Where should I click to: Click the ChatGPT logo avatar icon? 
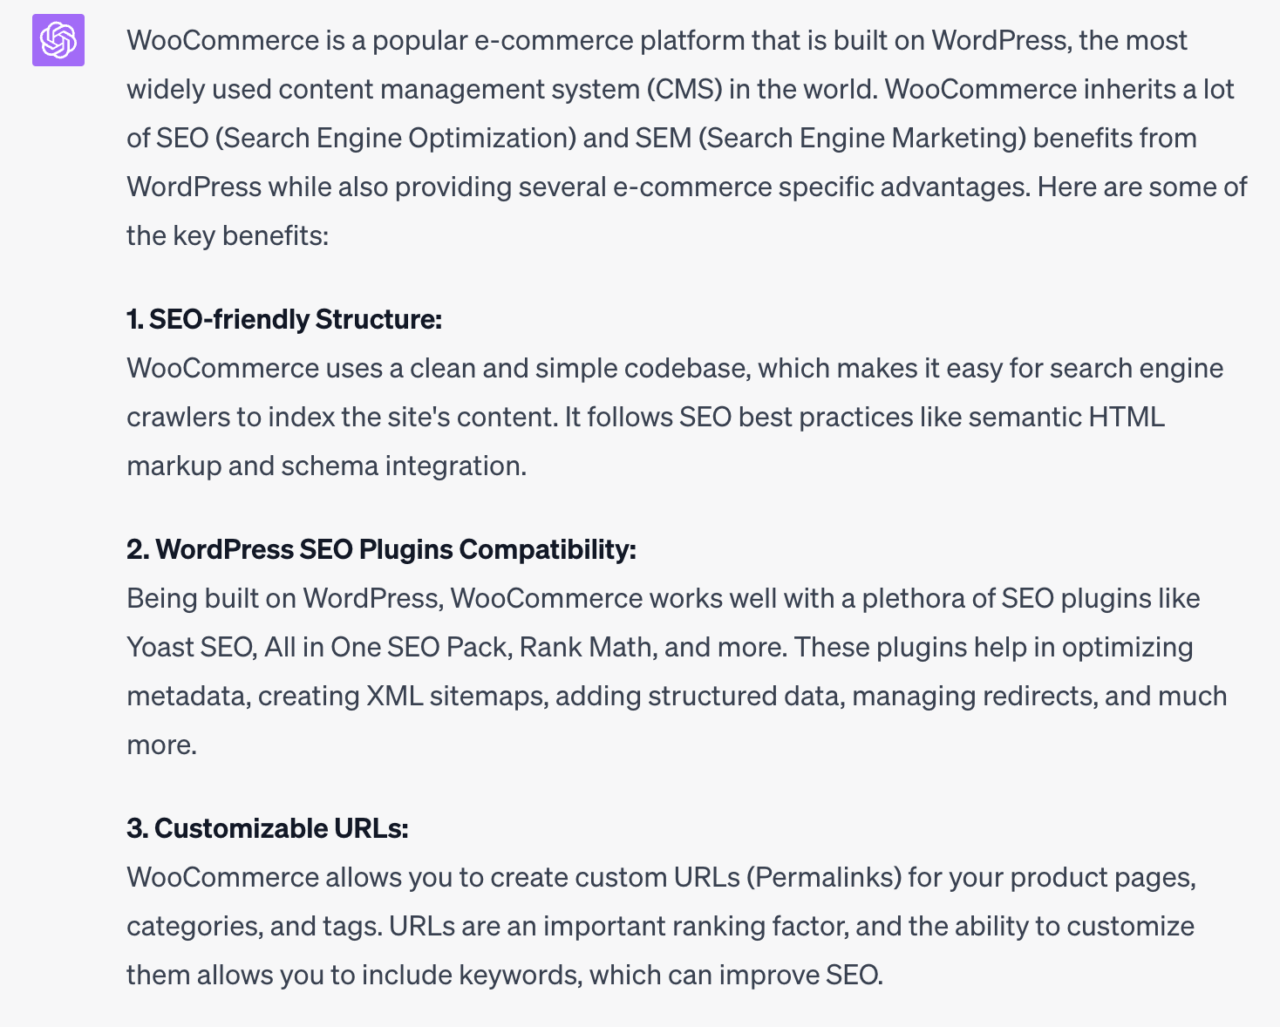[x=58, y=40]
